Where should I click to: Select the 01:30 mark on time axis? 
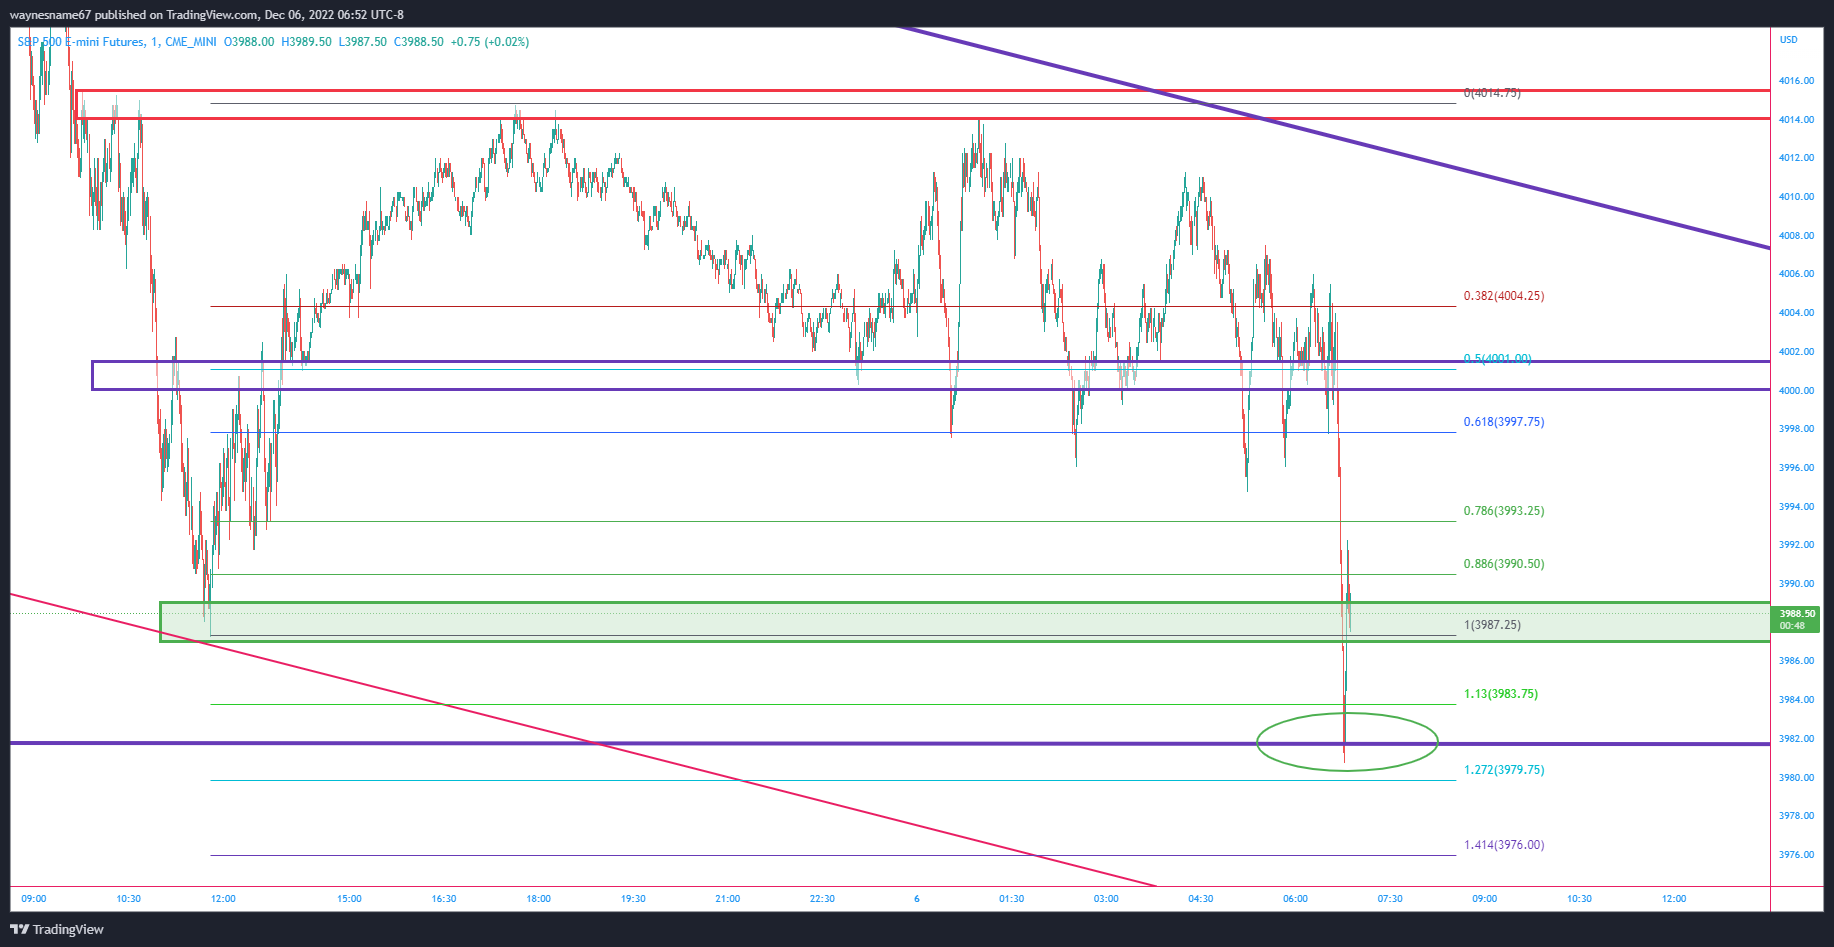click(1011, 899)
